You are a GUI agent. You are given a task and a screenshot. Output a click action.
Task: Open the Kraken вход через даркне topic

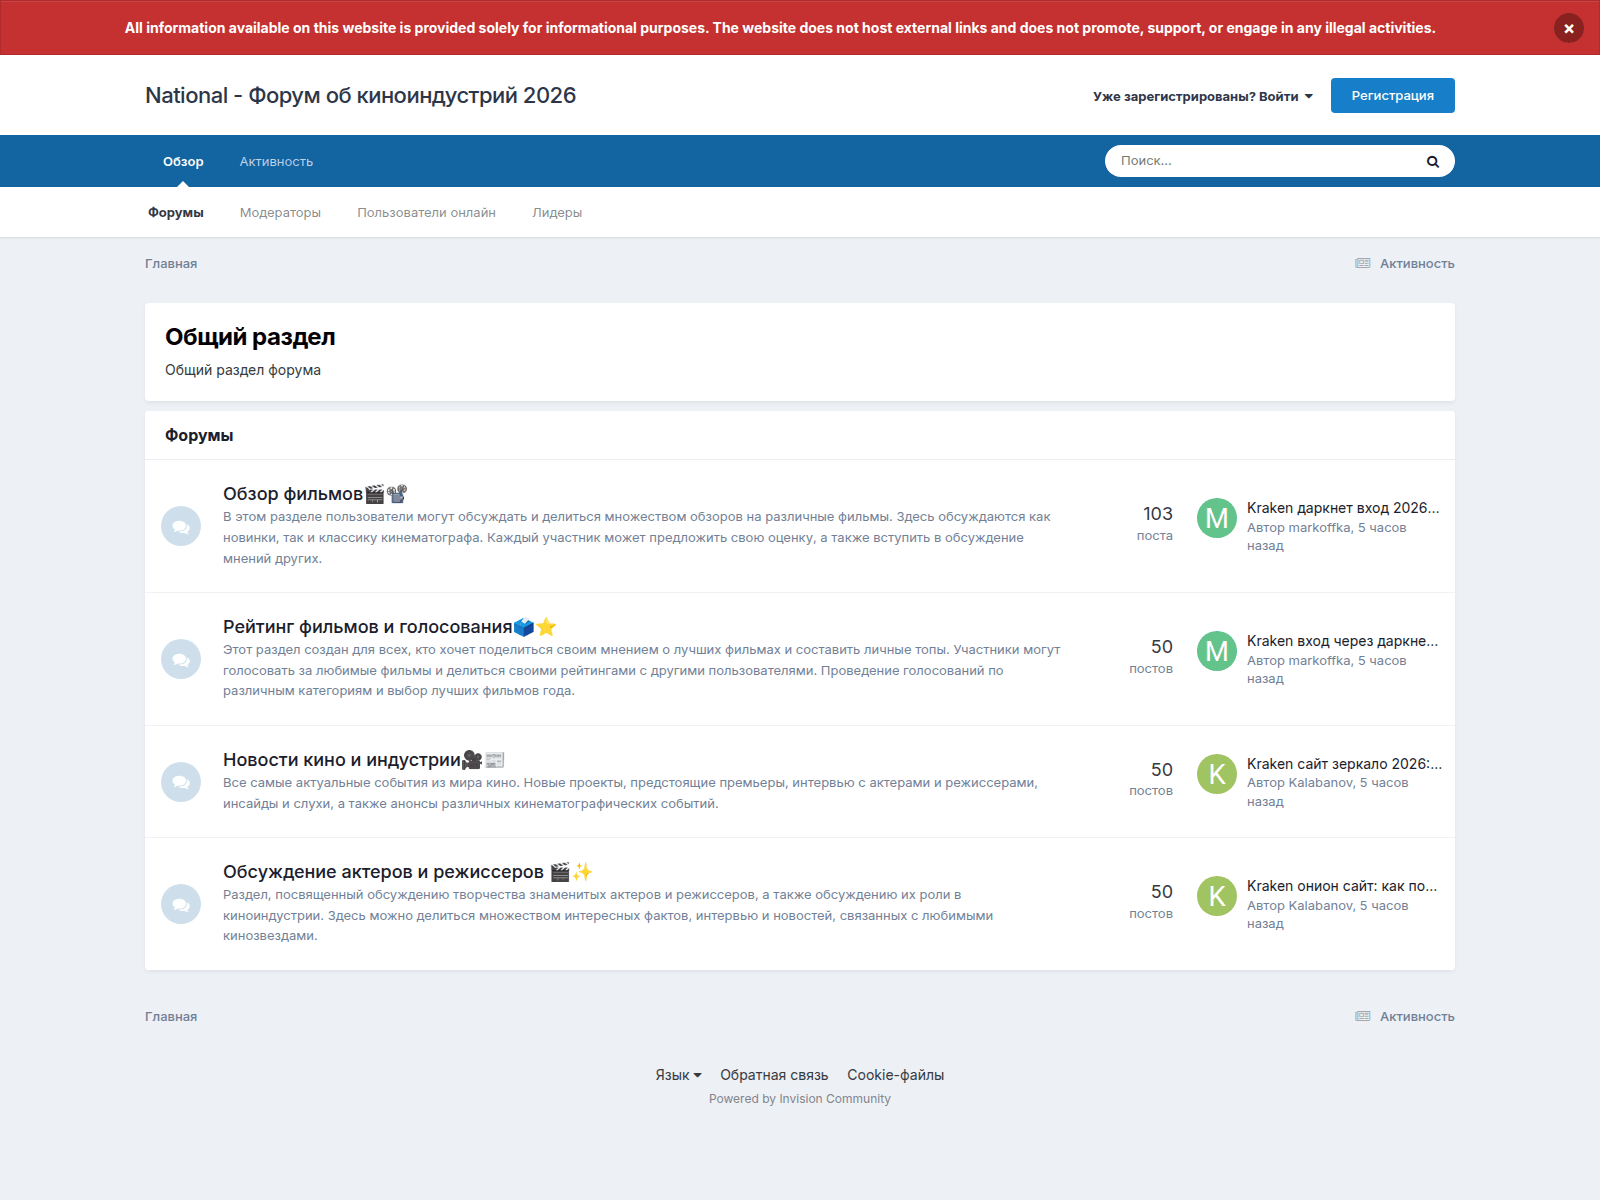coord(1342,641)
